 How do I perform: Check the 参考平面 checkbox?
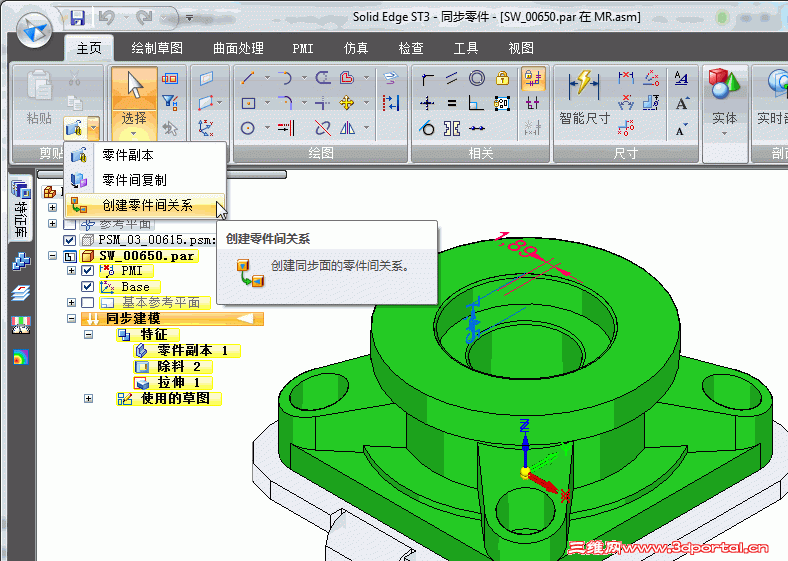click(70, 224)
